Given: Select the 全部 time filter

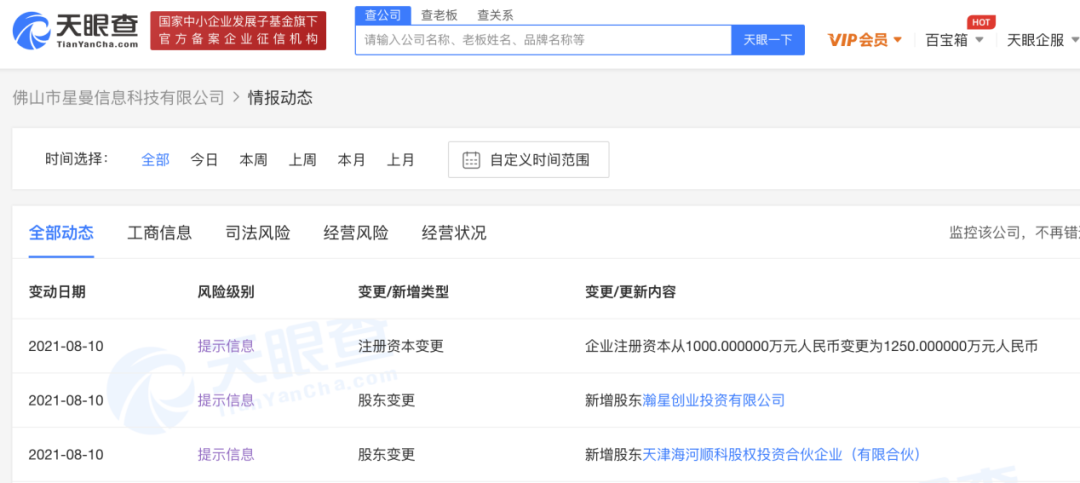Looking at the screenshot, I should pyautogui.click(x=155, y=160).
